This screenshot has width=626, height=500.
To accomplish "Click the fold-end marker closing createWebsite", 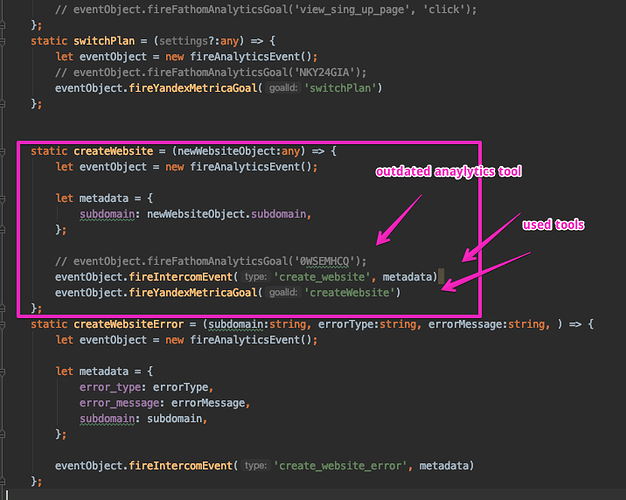I will click(2, 308).
